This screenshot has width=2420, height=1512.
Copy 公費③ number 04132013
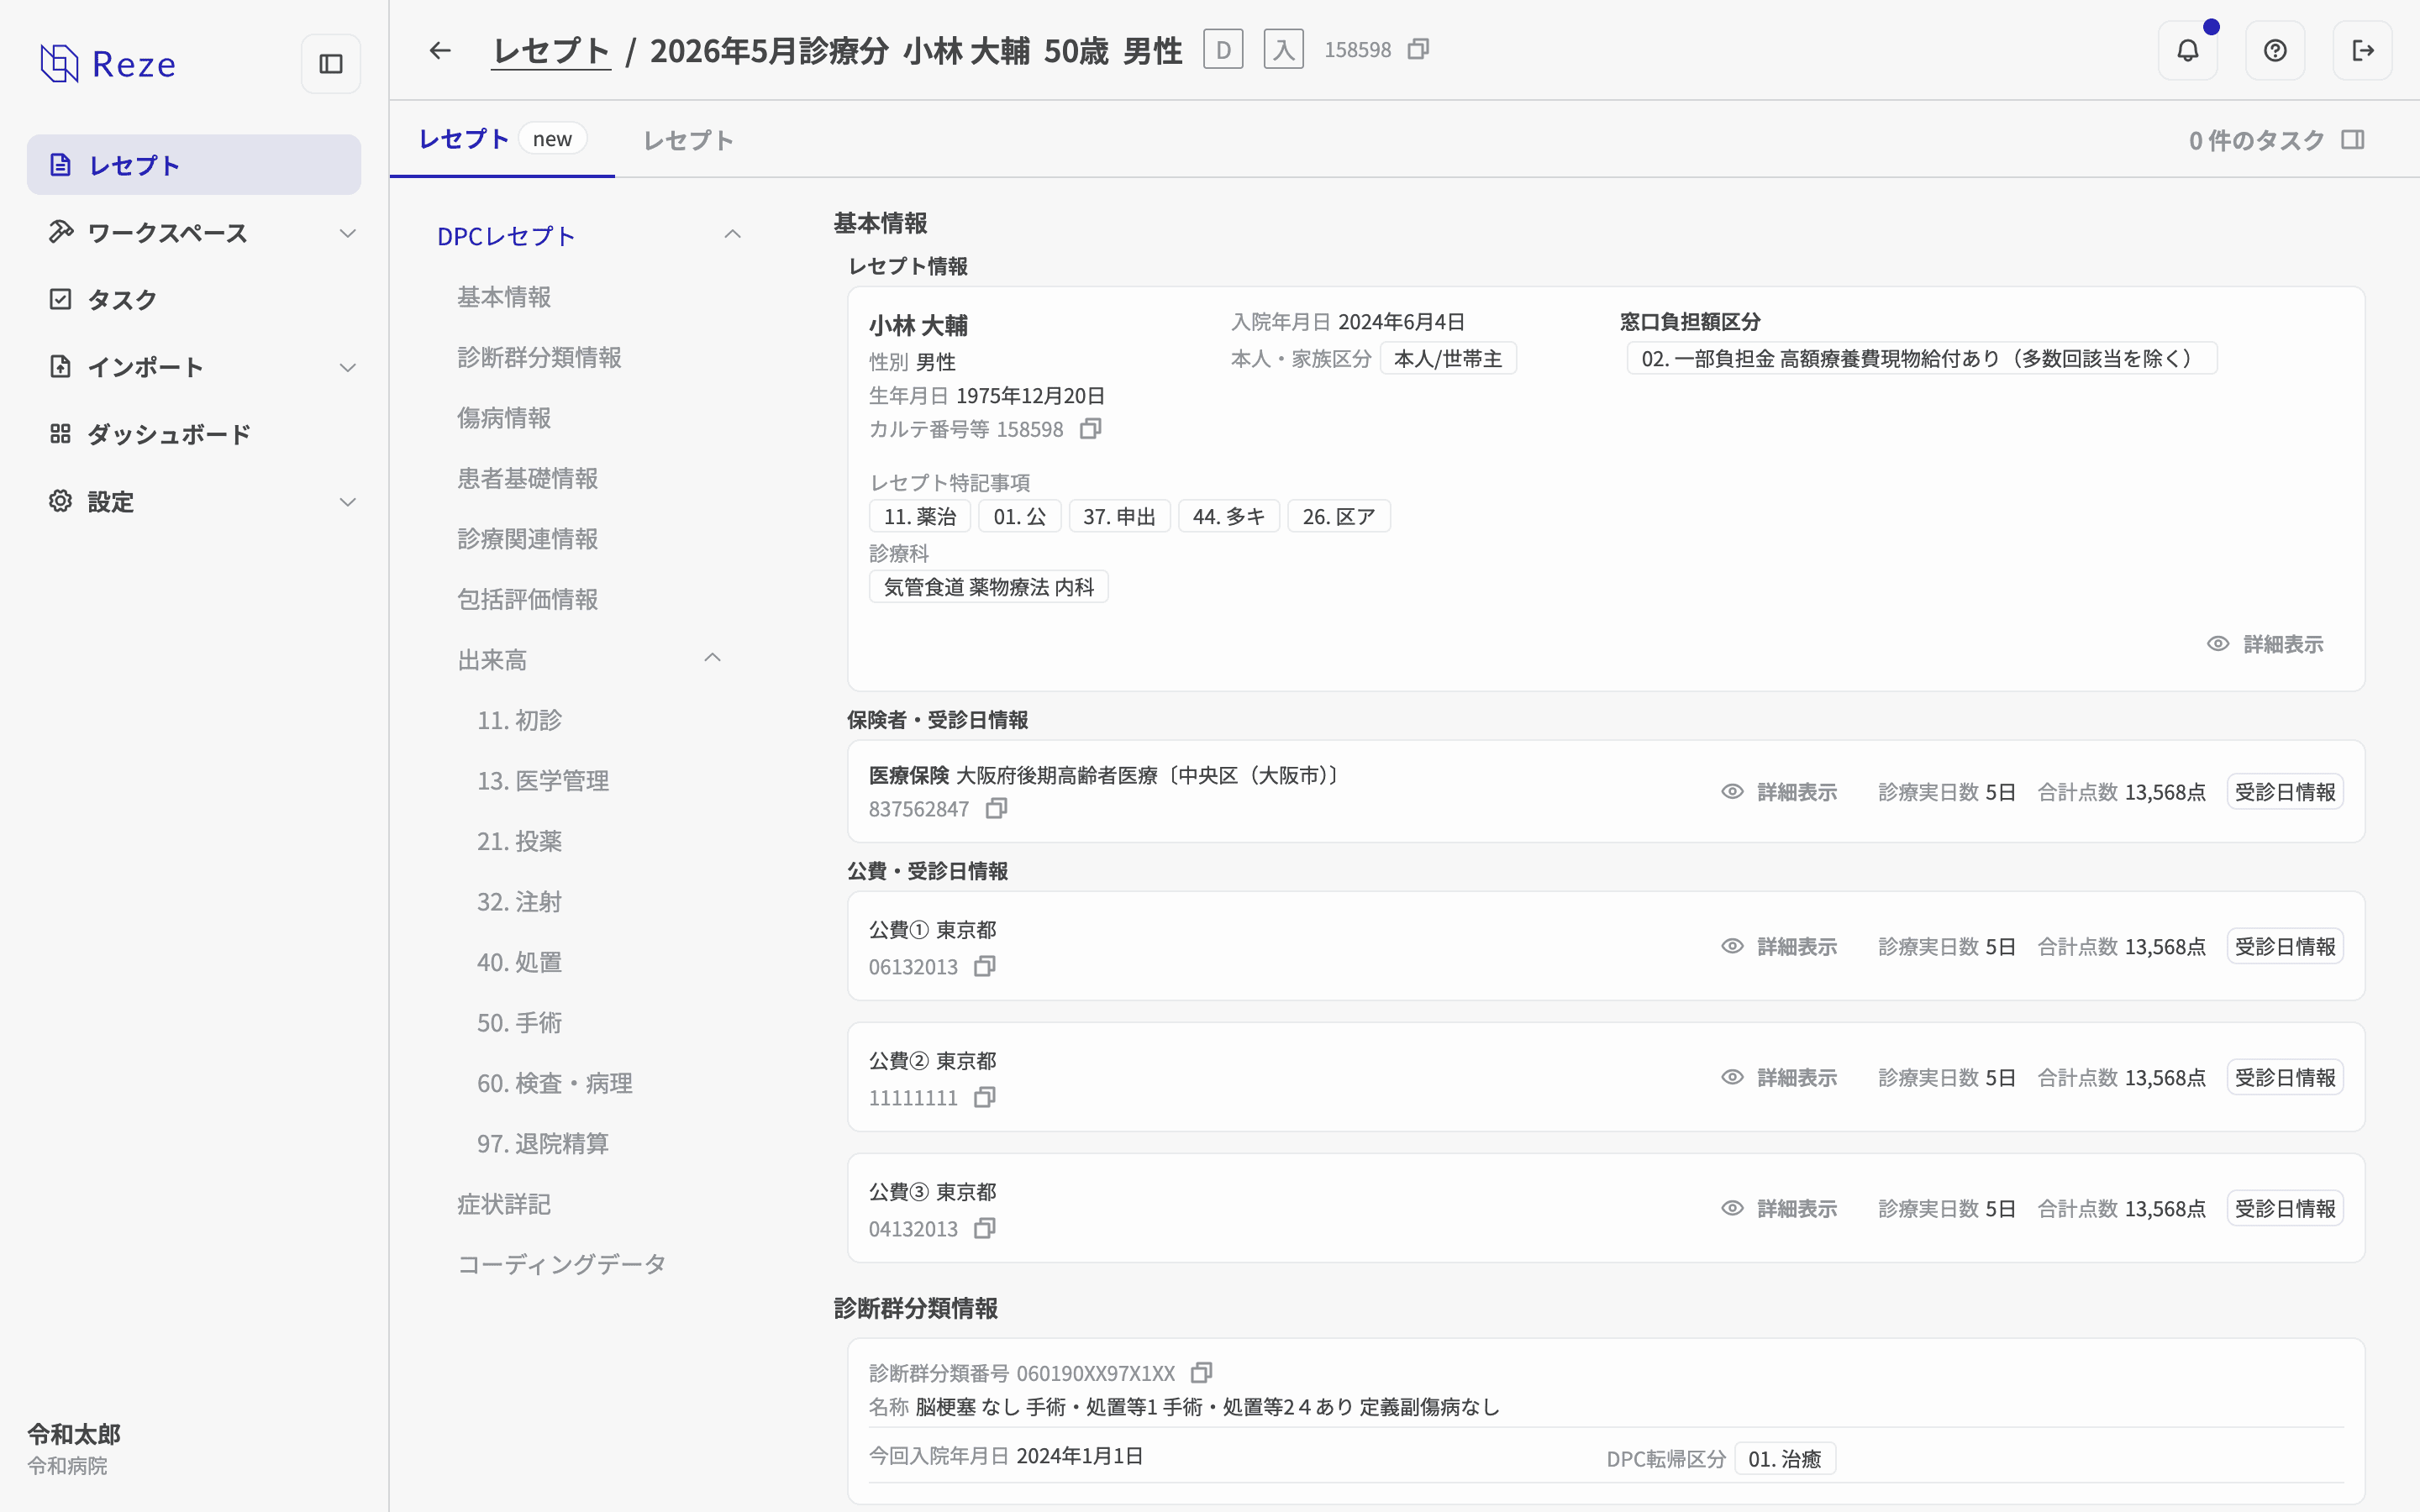[985, 1228]
